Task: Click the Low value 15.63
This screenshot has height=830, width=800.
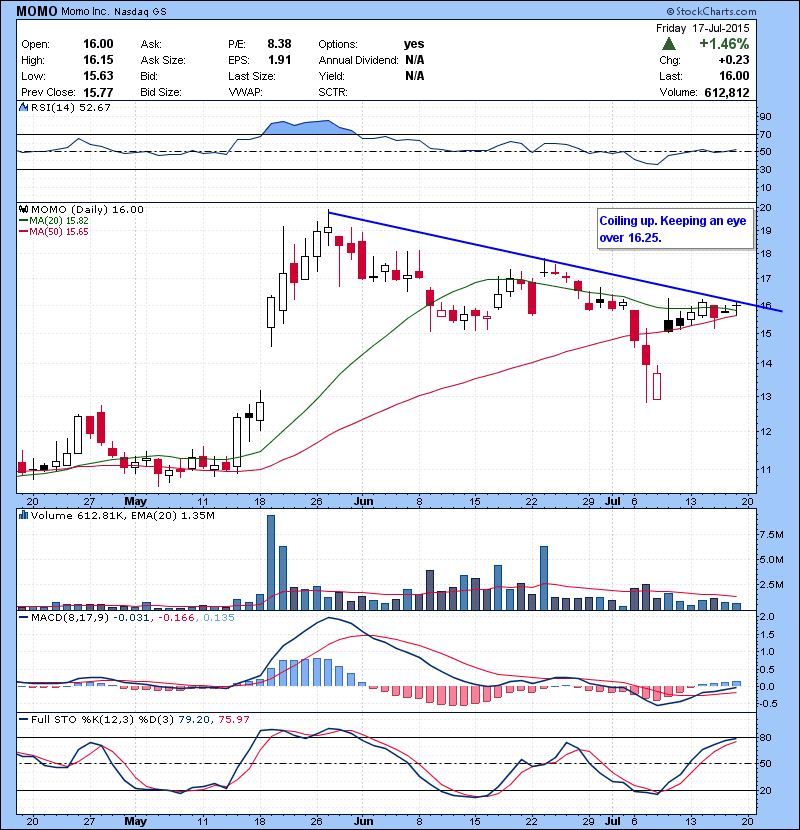Action: pyautogui.click(x=98, y=76)
